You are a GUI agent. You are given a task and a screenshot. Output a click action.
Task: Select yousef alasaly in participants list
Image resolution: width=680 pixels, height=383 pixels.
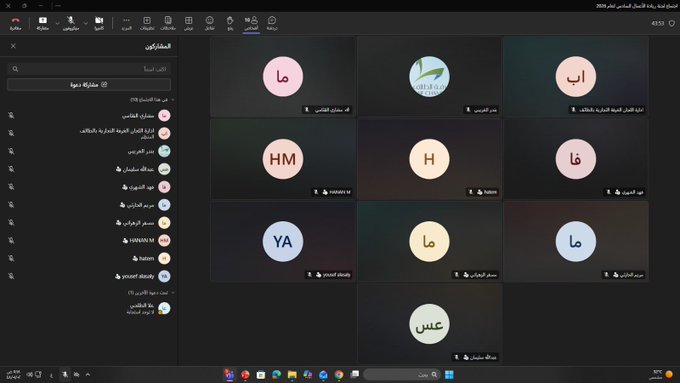click(89, 276)
